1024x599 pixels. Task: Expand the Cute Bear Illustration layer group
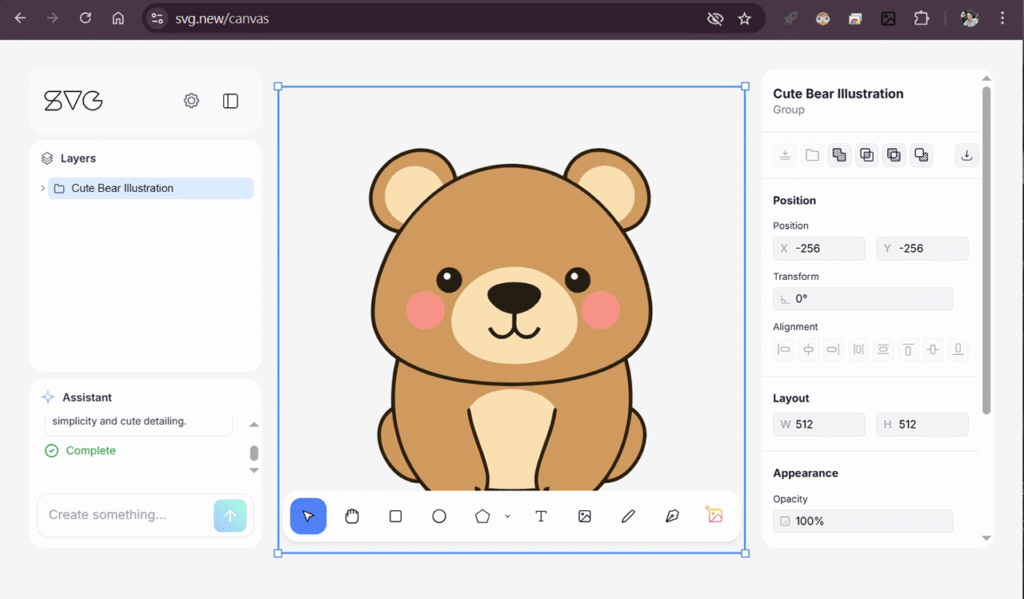42,188
